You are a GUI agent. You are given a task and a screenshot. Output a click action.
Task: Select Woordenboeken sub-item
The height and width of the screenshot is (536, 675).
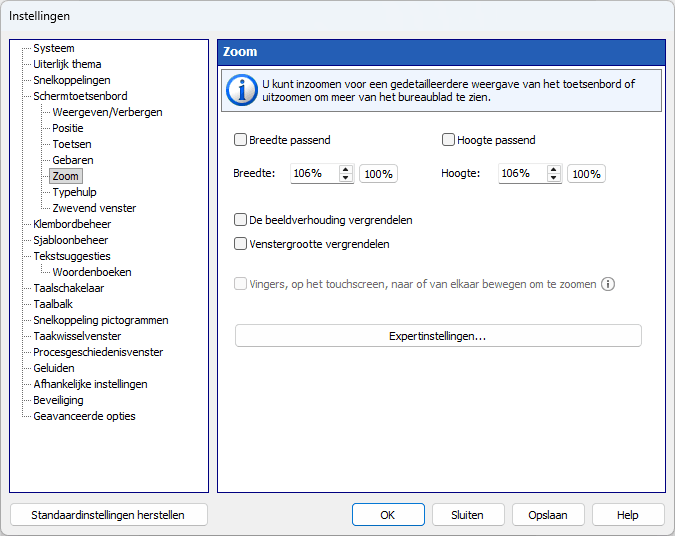(92, 272)
